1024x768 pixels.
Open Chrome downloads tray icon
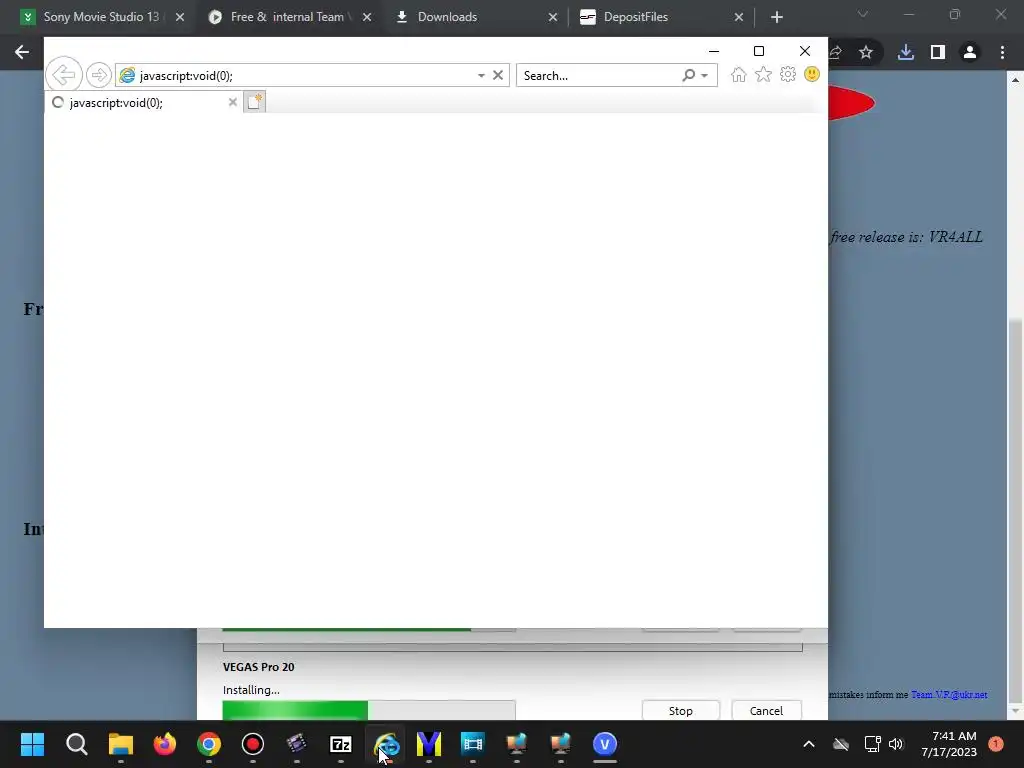click(x=906, y=52)
